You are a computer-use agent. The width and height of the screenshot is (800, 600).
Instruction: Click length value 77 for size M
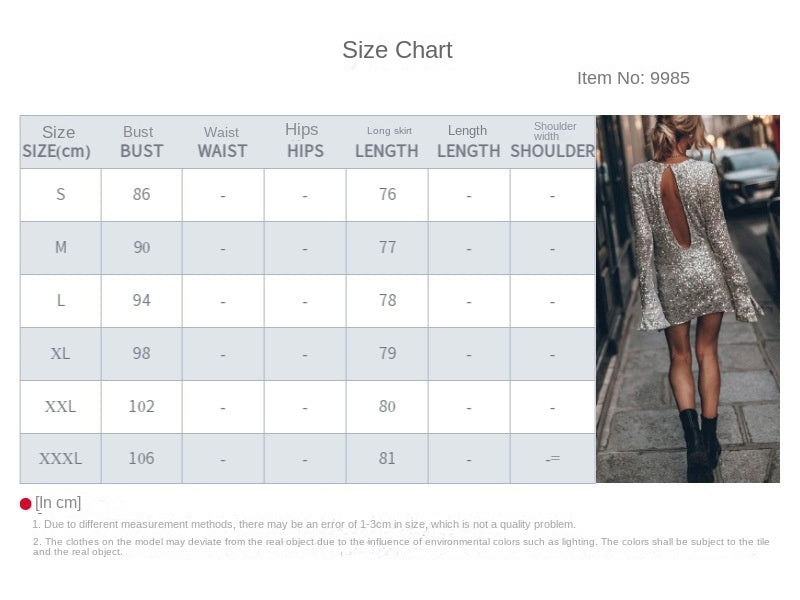pyautogui.click(x=387, y=247)
